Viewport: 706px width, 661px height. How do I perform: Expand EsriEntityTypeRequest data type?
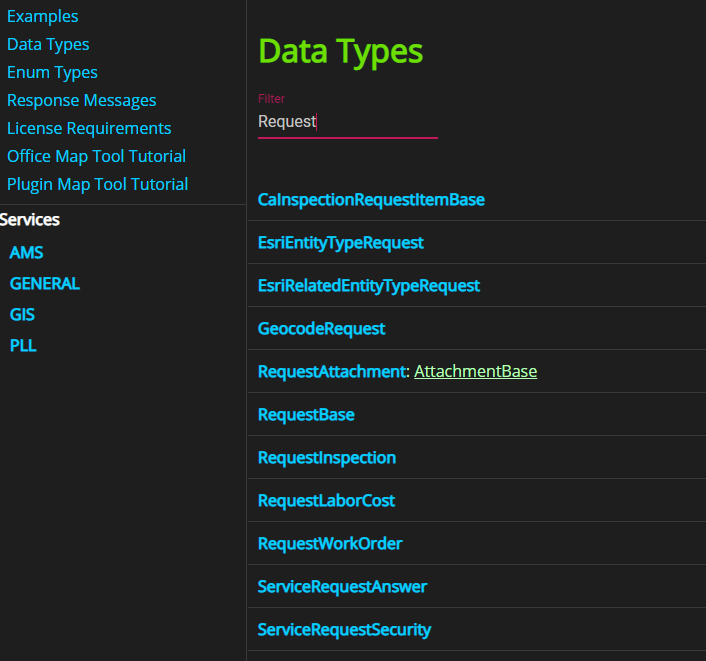click(340, 243)
